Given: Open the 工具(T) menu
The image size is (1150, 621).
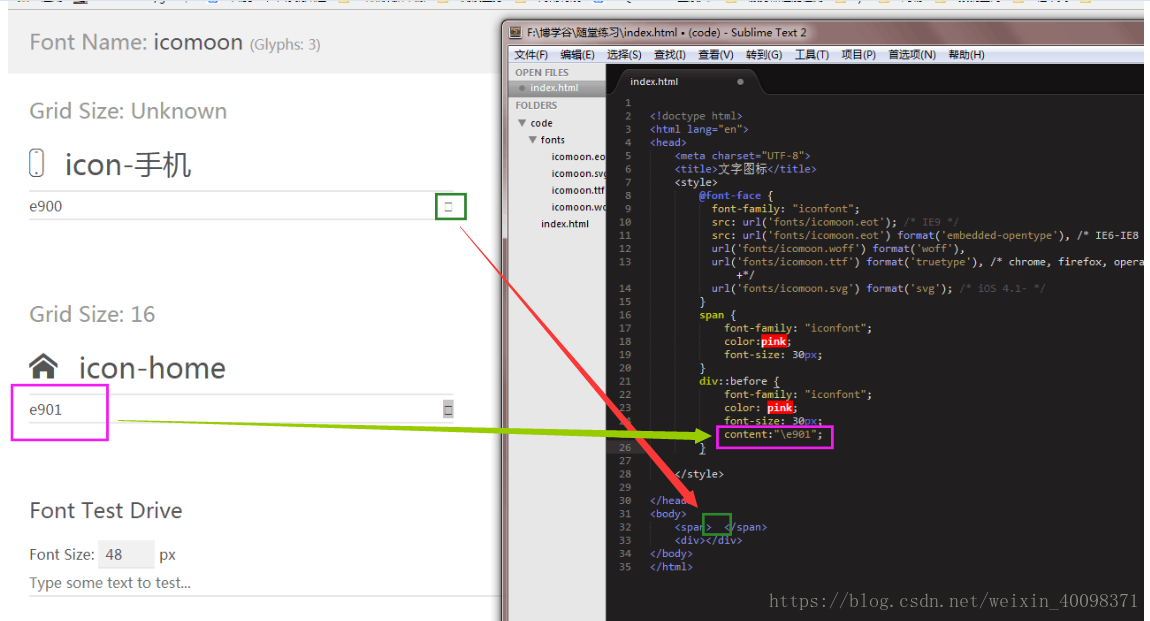Looking at the screenshot, I should click(x=811, y=55).
